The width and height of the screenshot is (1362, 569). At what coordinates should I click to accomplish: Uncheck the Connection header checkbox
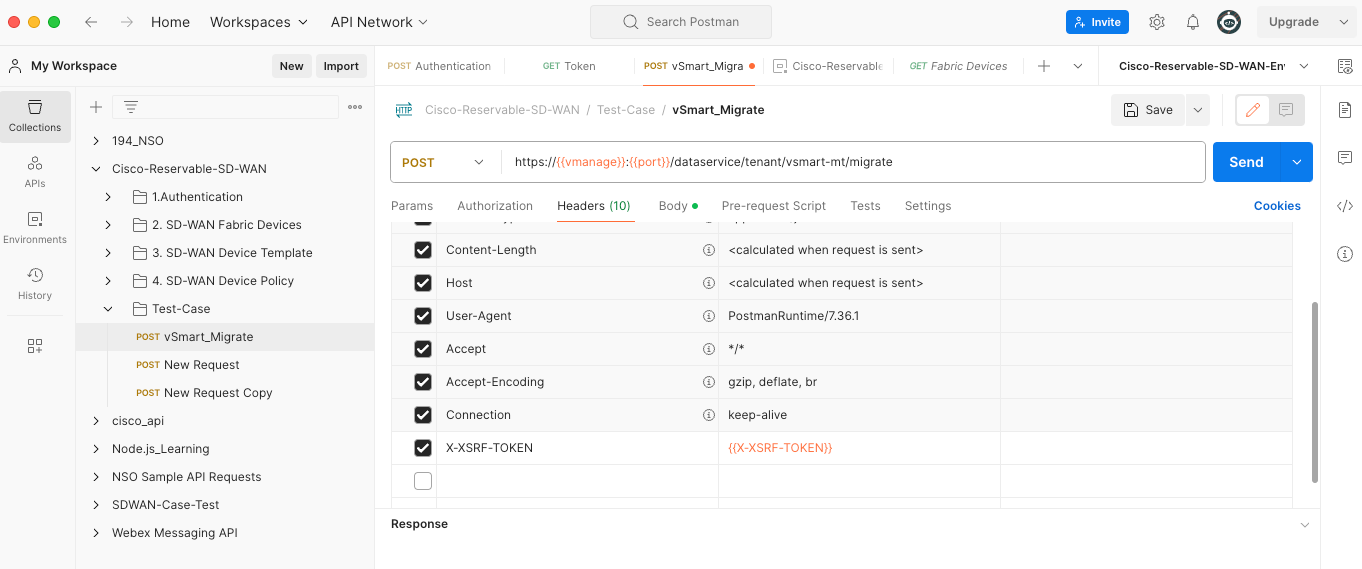(423, 415)
